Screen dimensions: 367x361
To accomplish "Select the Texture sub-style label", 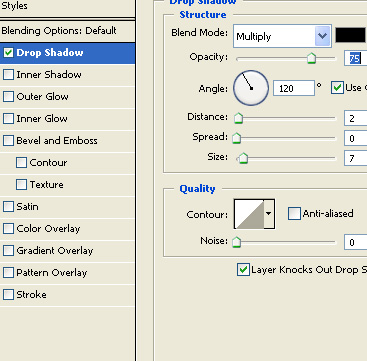I will (x=46, y=185).
